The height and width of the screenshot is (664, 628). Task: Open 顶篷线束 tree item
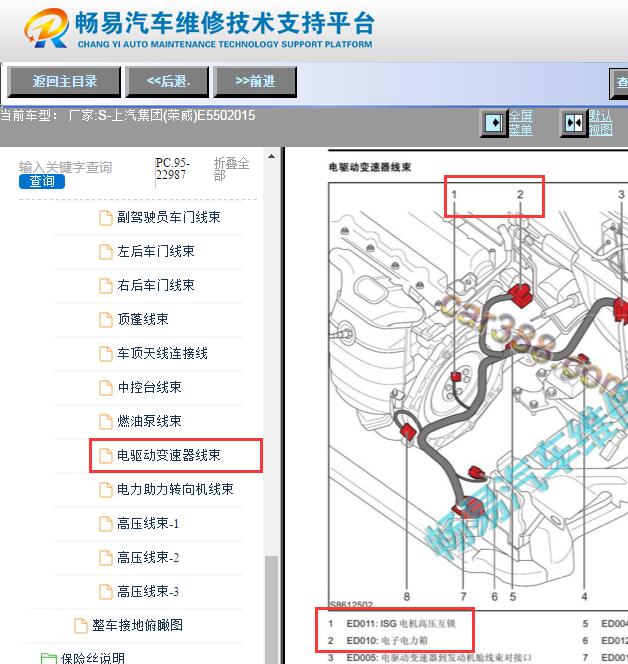tap(143, 319)
